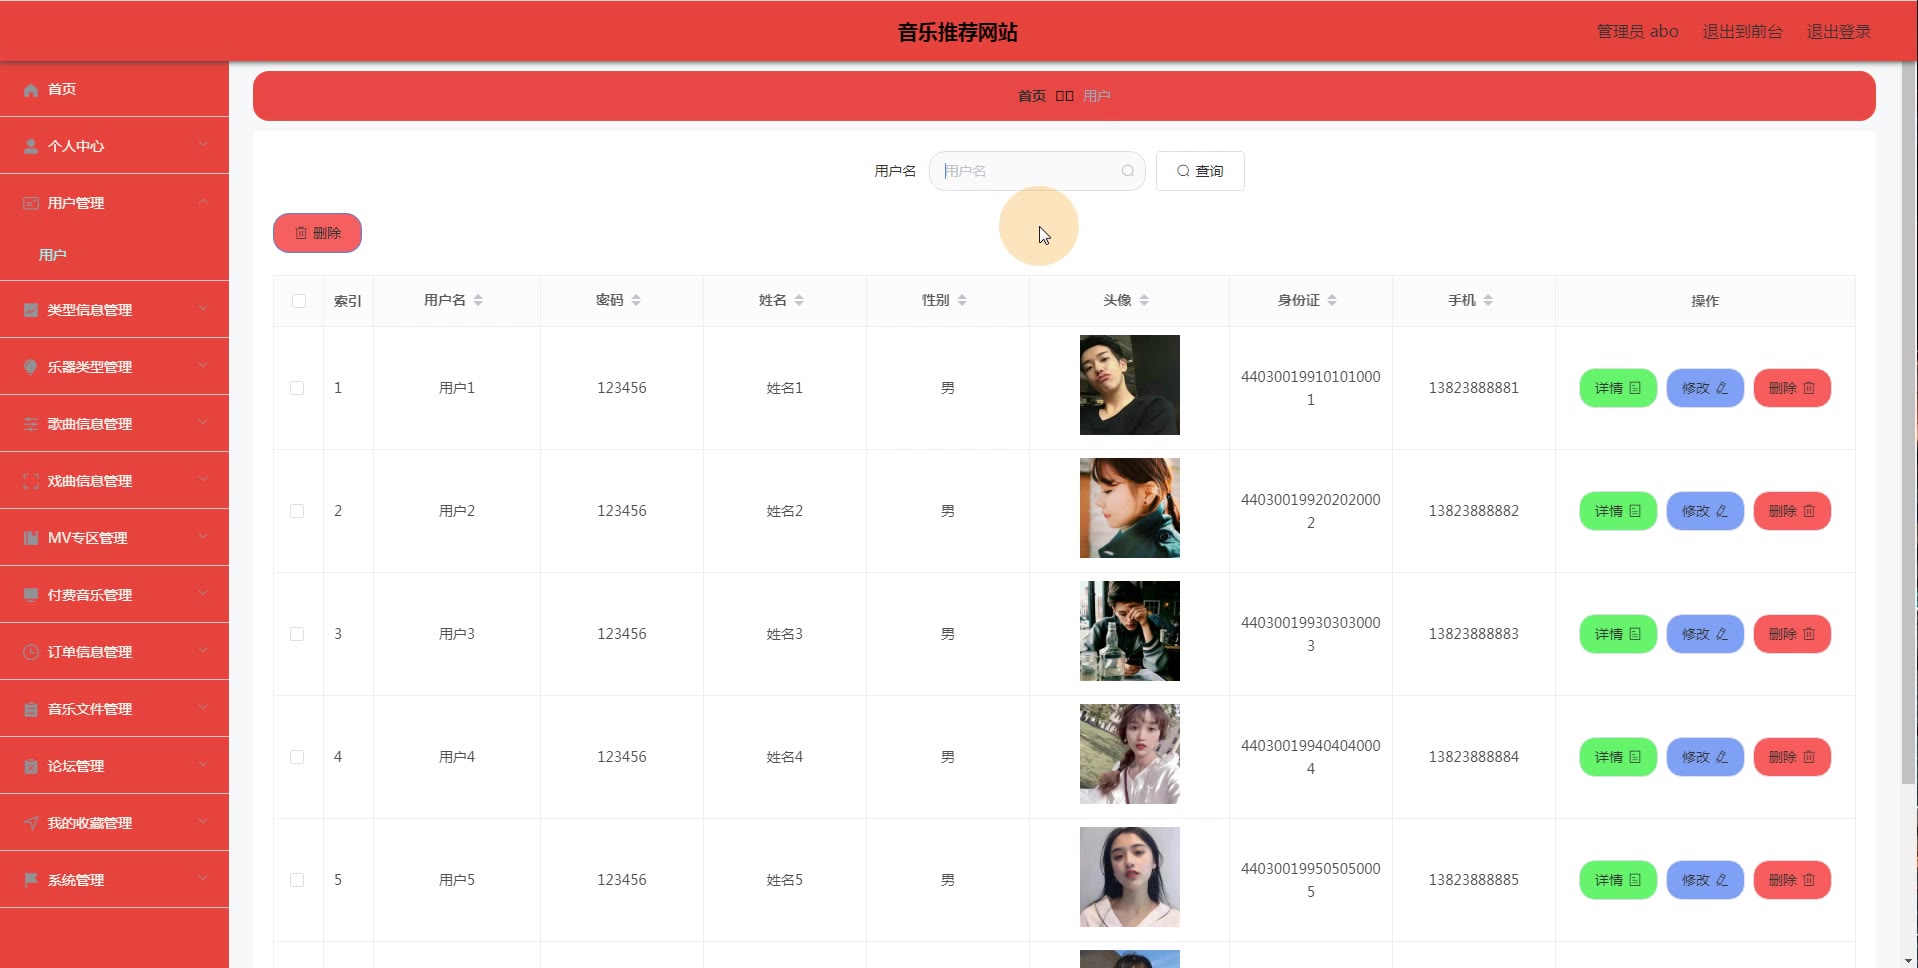Open the 首页 sidebar menu item
1918x968 pixels.
pyautogui.click(x=114, y=89)
